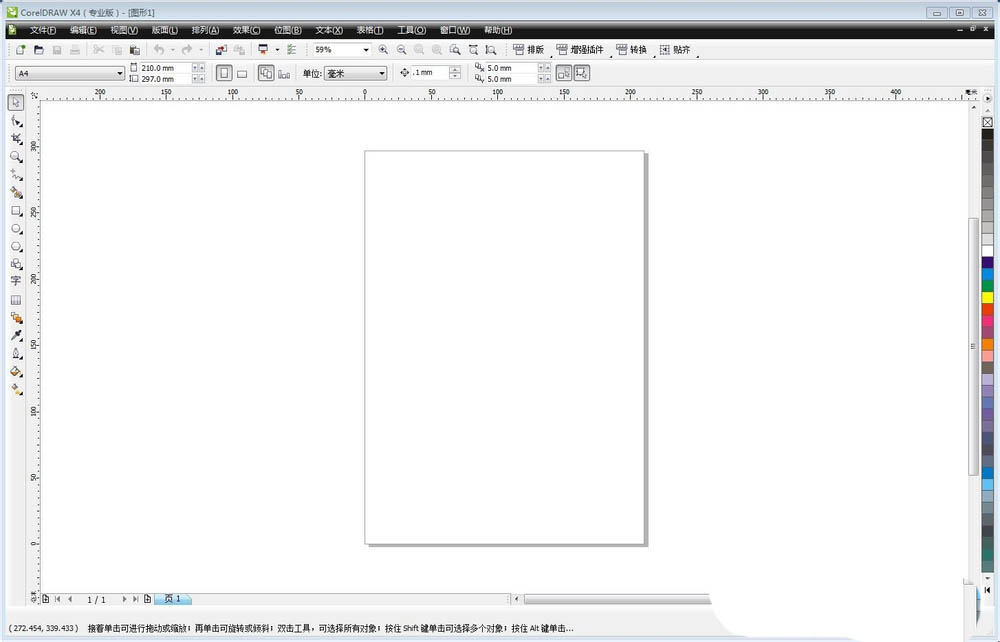Viewport: 1000px width, 642px height.
Task: Select the Zoom tool in the toolbox
Action: pyautogui.click(x=16, y=157)
